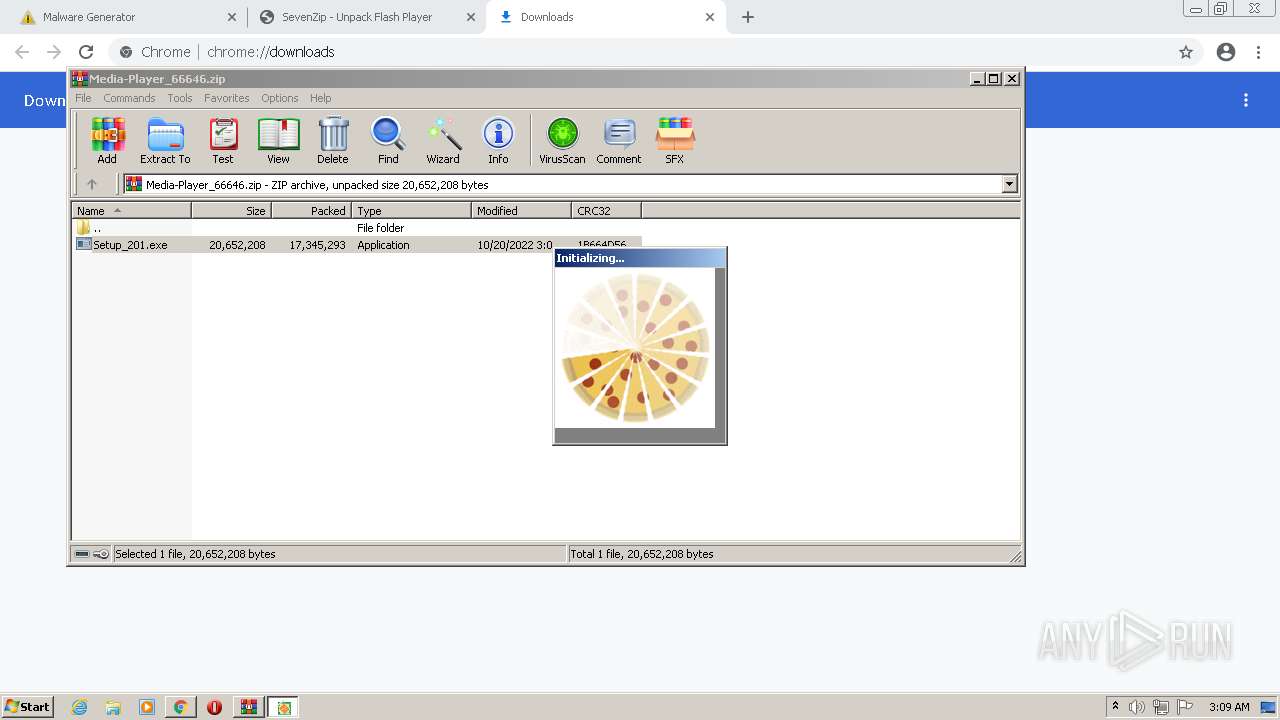
Task: Run Test on the archive
Action: tap(223, 140)
